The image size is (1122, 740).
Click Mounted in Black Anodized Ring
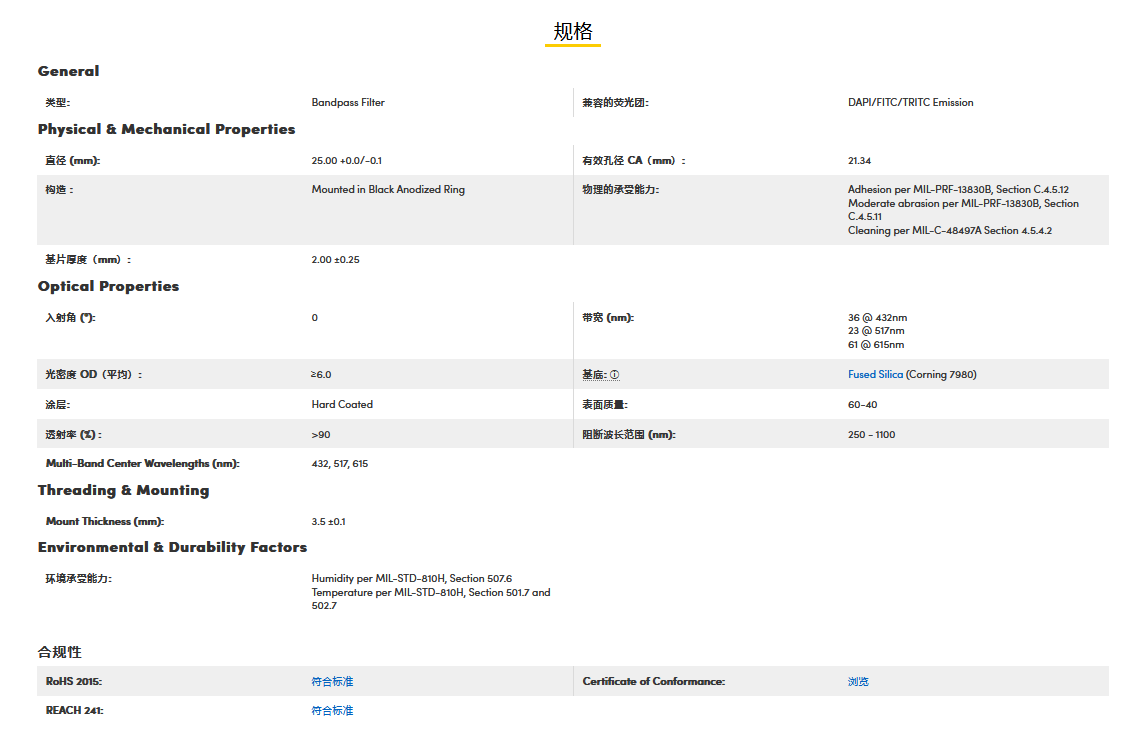coord(388,189)
